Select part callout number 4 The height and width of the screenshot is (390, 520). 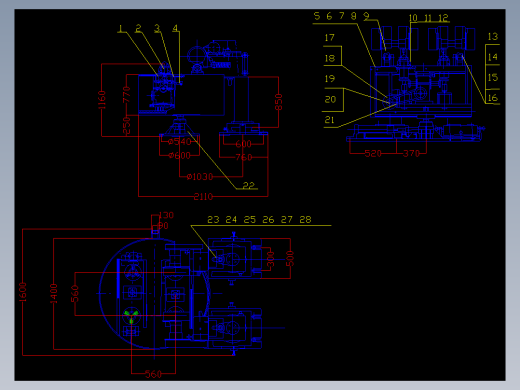click(175, 28)
